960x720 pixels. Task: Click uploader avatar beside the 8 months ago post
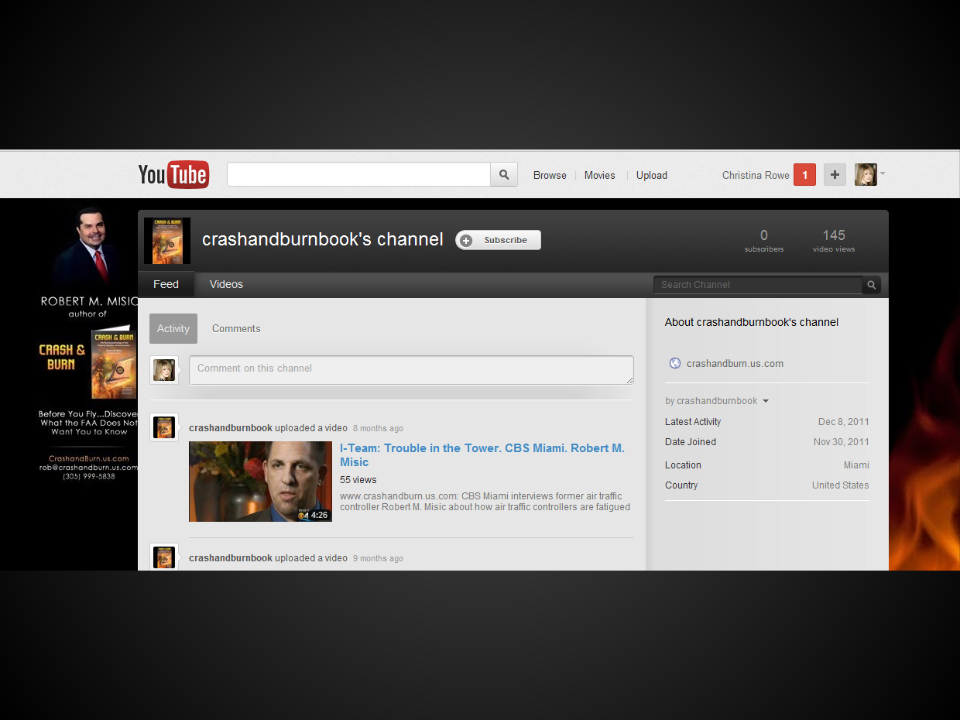(x=164, y=427)
